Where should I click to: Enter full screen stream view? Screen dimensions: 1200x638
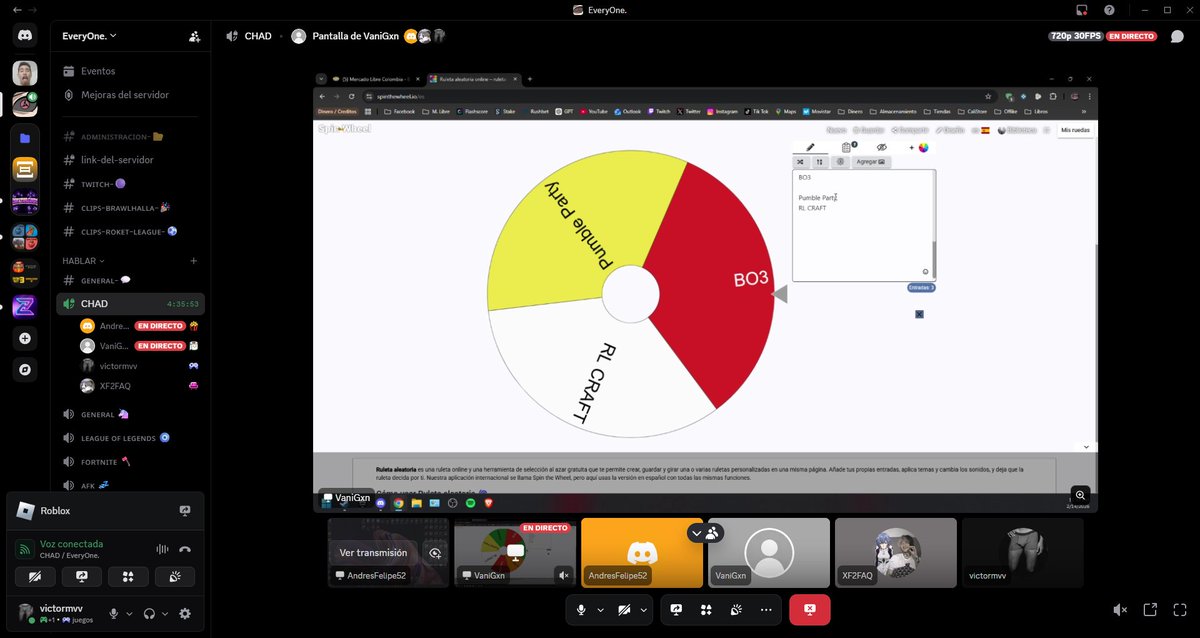pyautogui.click(x=1179, y=609)
